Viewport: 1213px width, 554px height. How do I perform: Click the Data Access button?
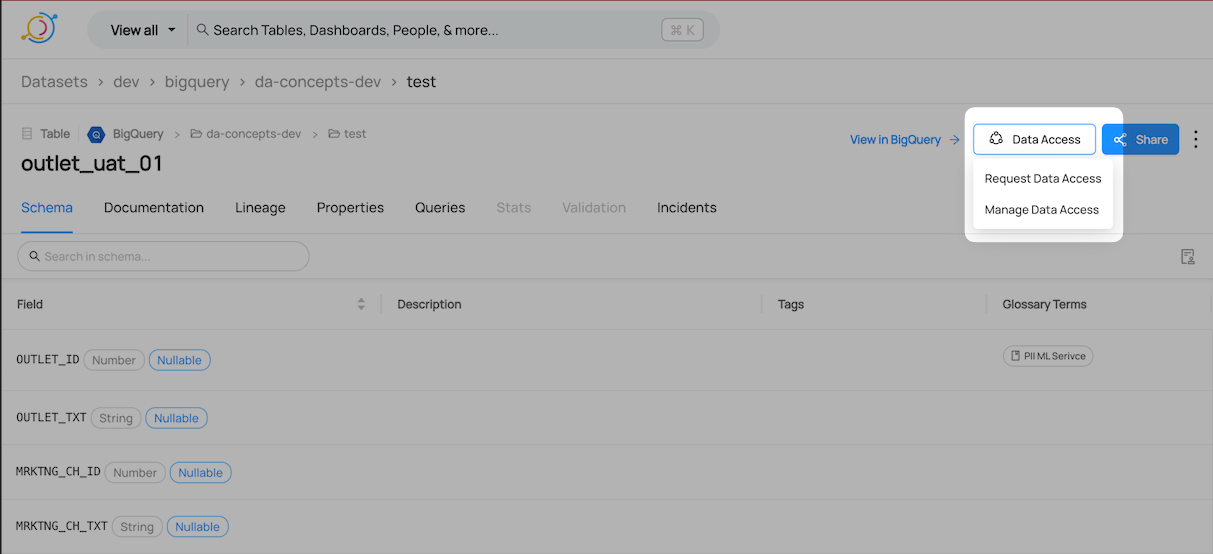[x=1034, y=139]
